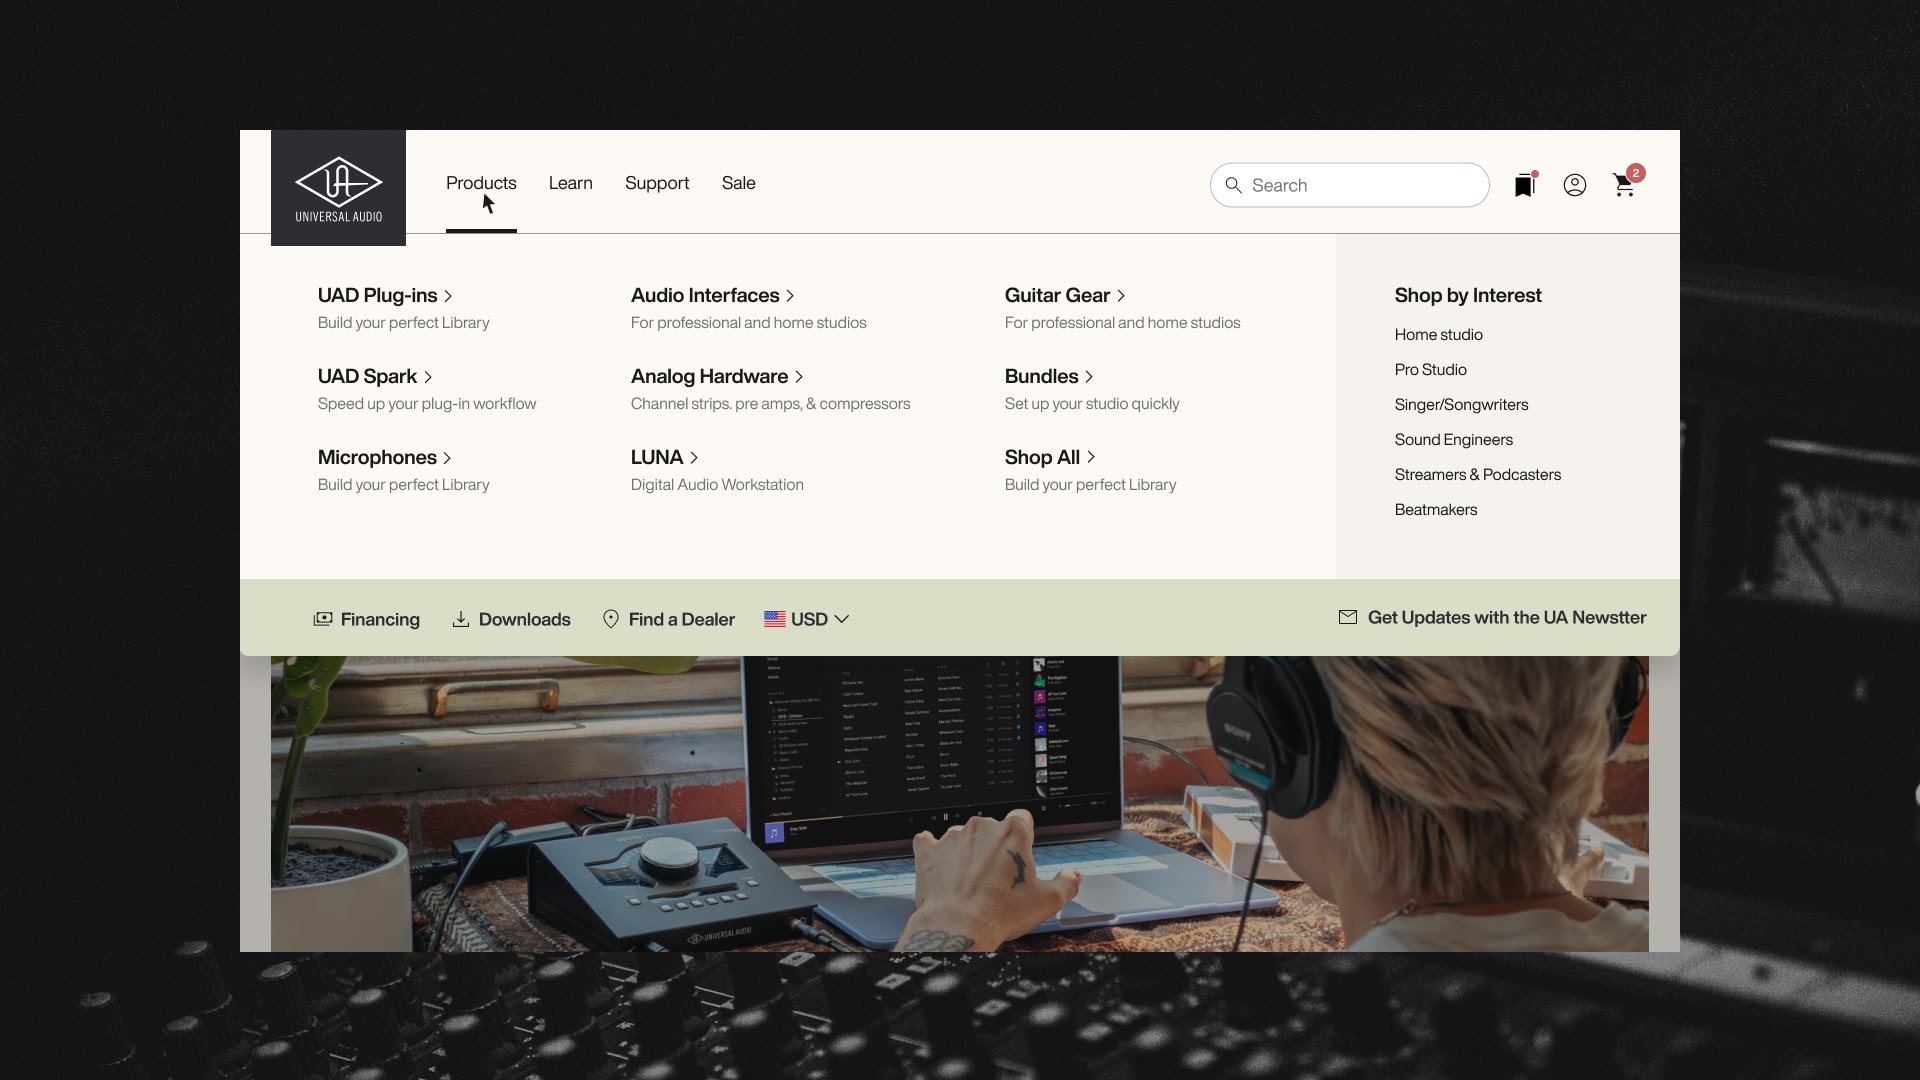This screenshot has width=1920, height=1080.
Task: Click the Find a Dealer pin icon
Action: pyautogui.click(x=610, y=619)
